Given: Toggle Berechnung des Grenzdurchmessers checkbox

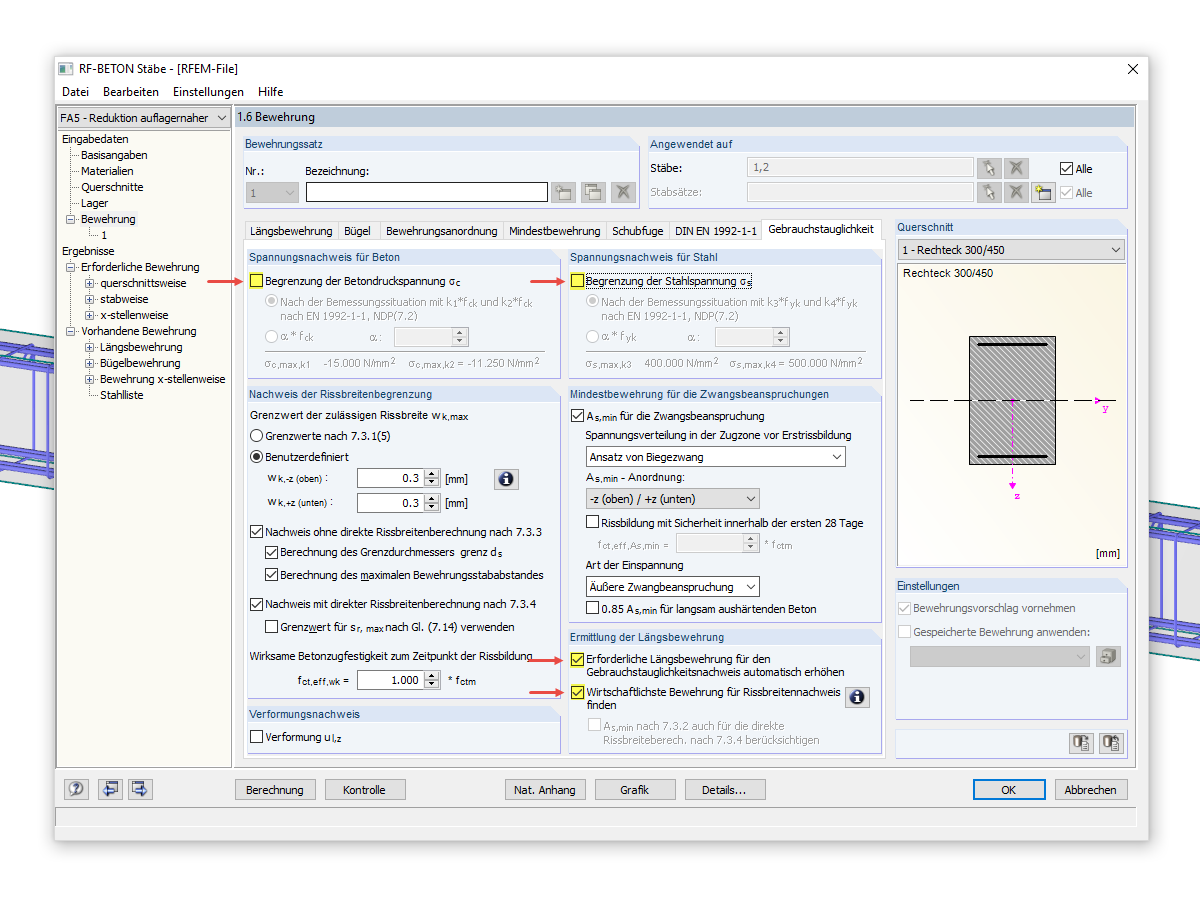Looking at the screenshot, I should coord(272,552).
